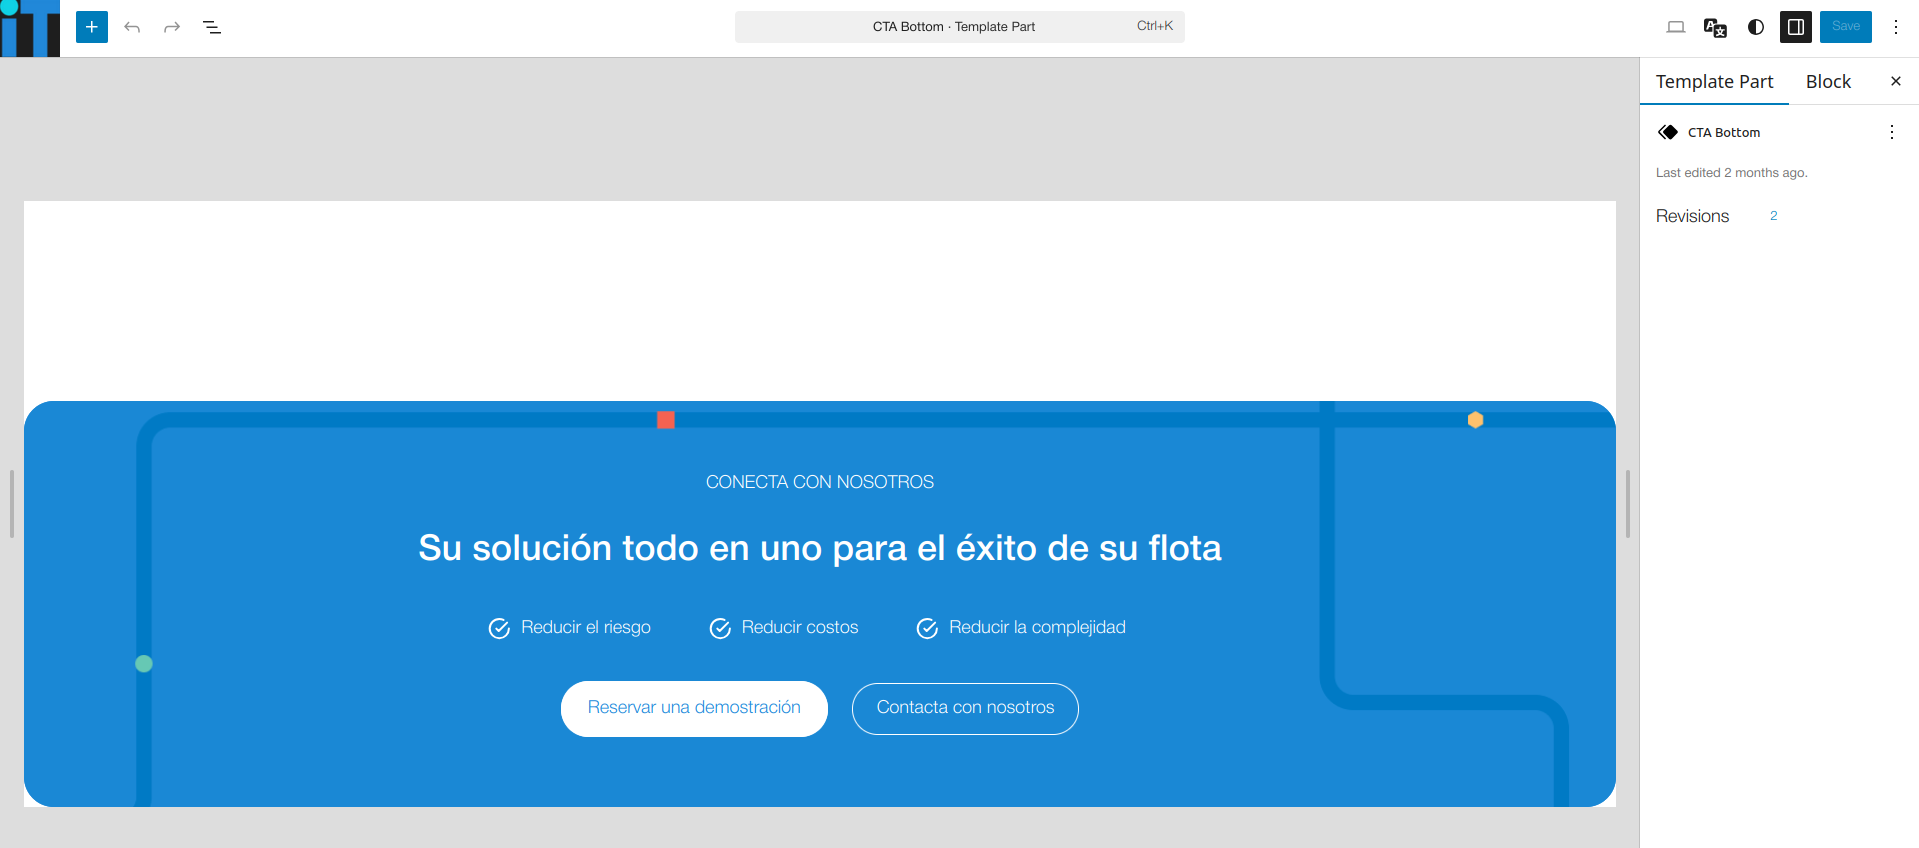Click the left canvas resize handle
1919x848 pixels.
click(11, 504)
